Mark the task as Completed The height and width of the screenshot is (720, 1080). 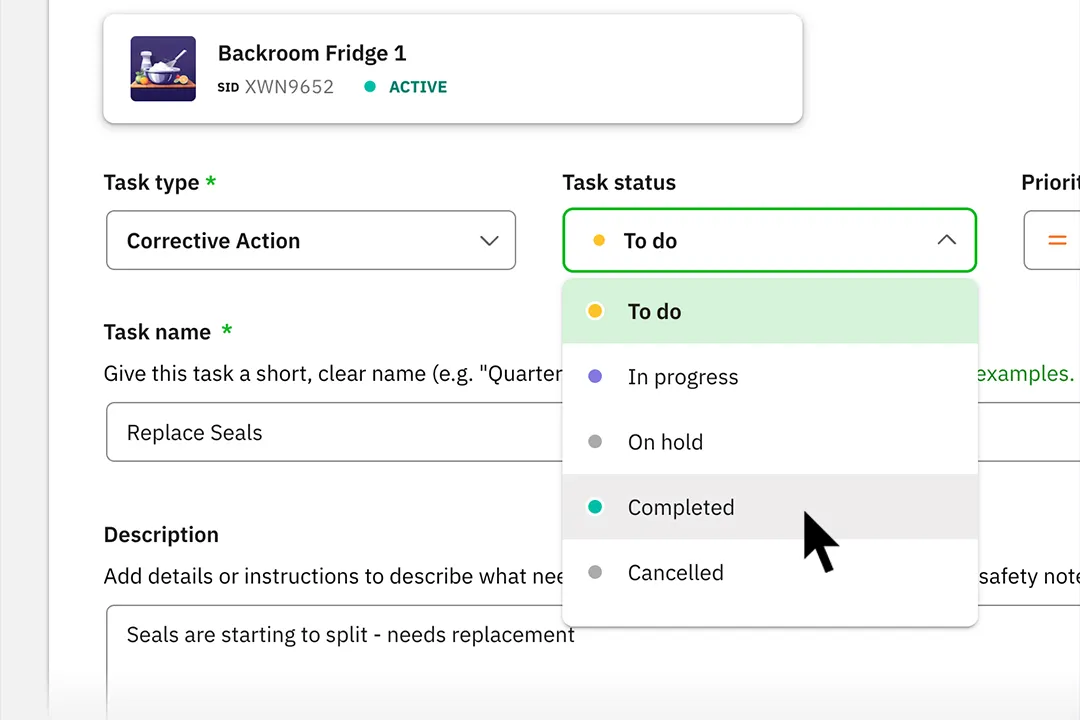[770, 507]
